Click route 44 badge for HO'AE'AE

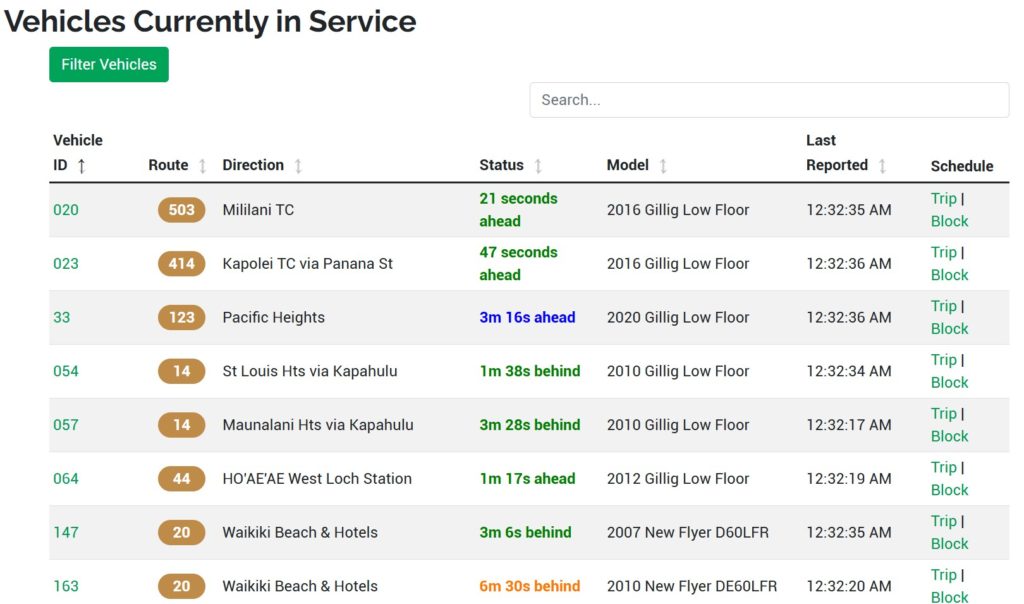click(181, 478)
